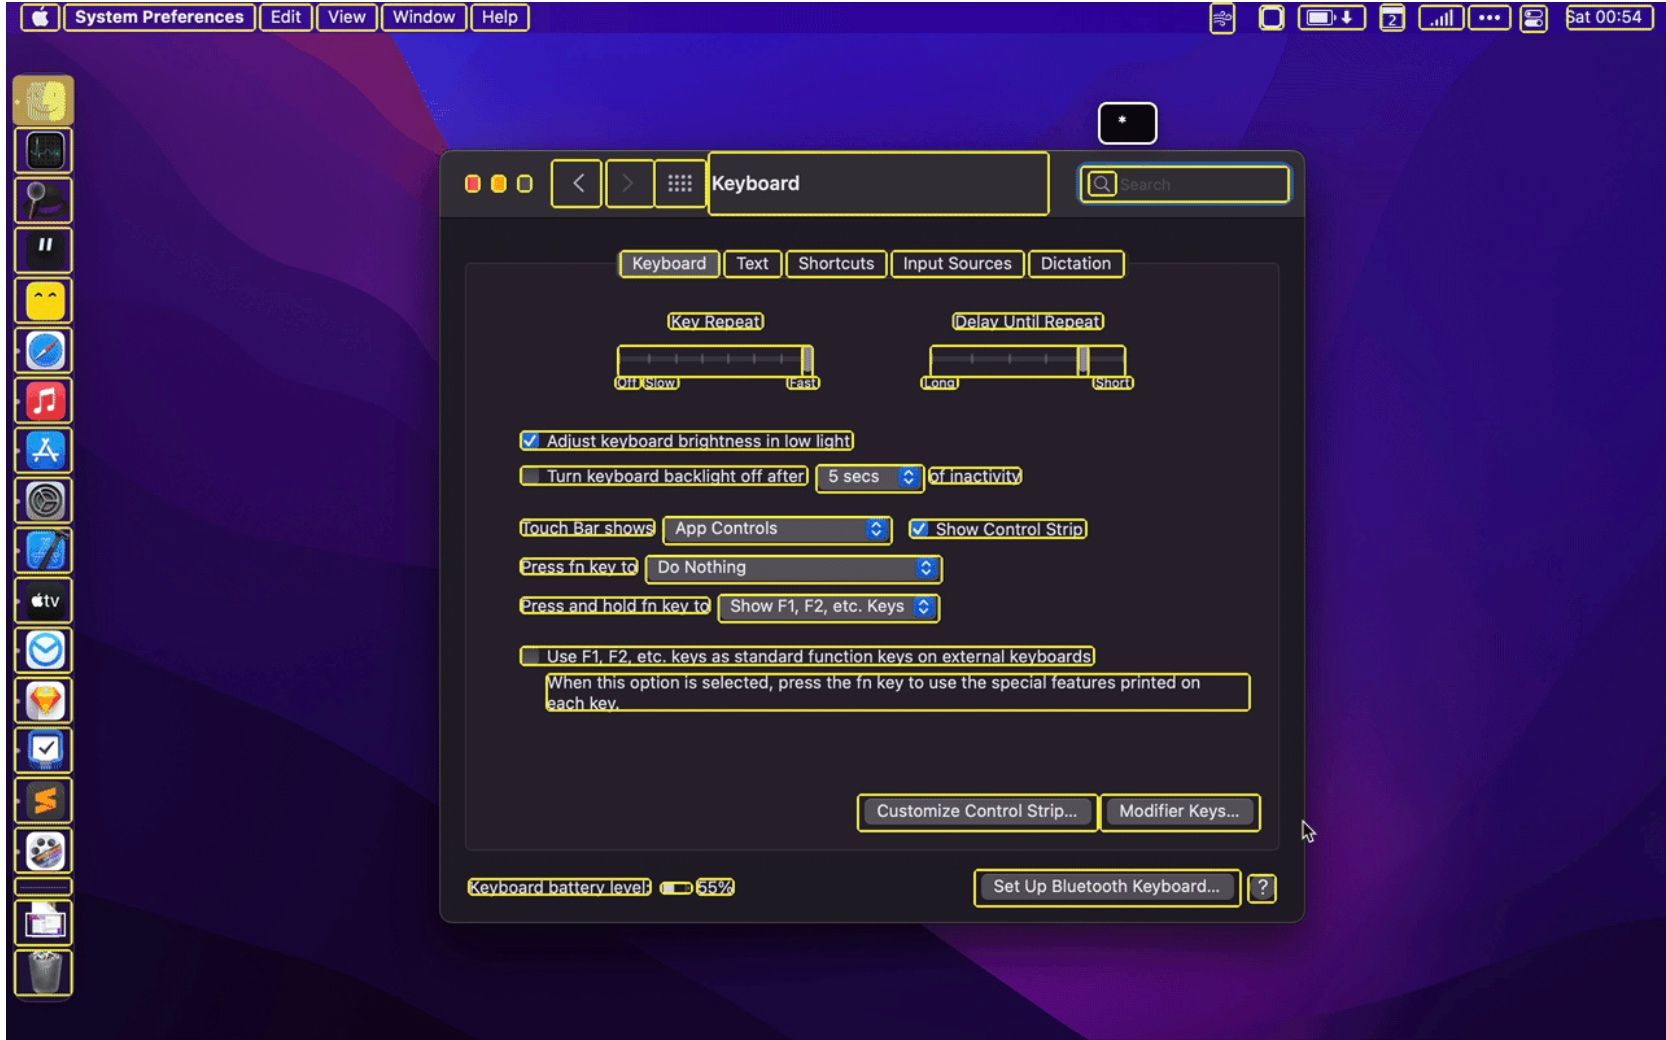Switch to the Shortcuts tab

pos(836,264)
